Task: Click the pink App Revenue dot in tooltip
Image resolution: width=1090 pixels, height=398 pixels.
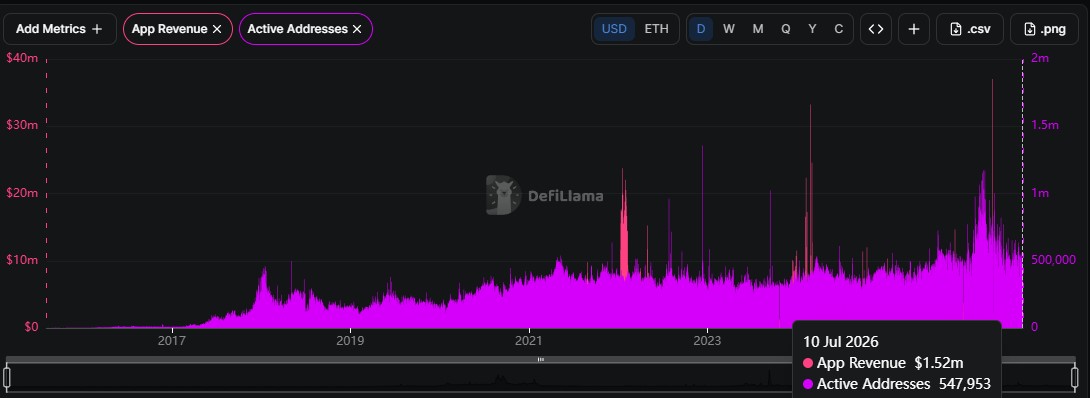Action: 808,363
